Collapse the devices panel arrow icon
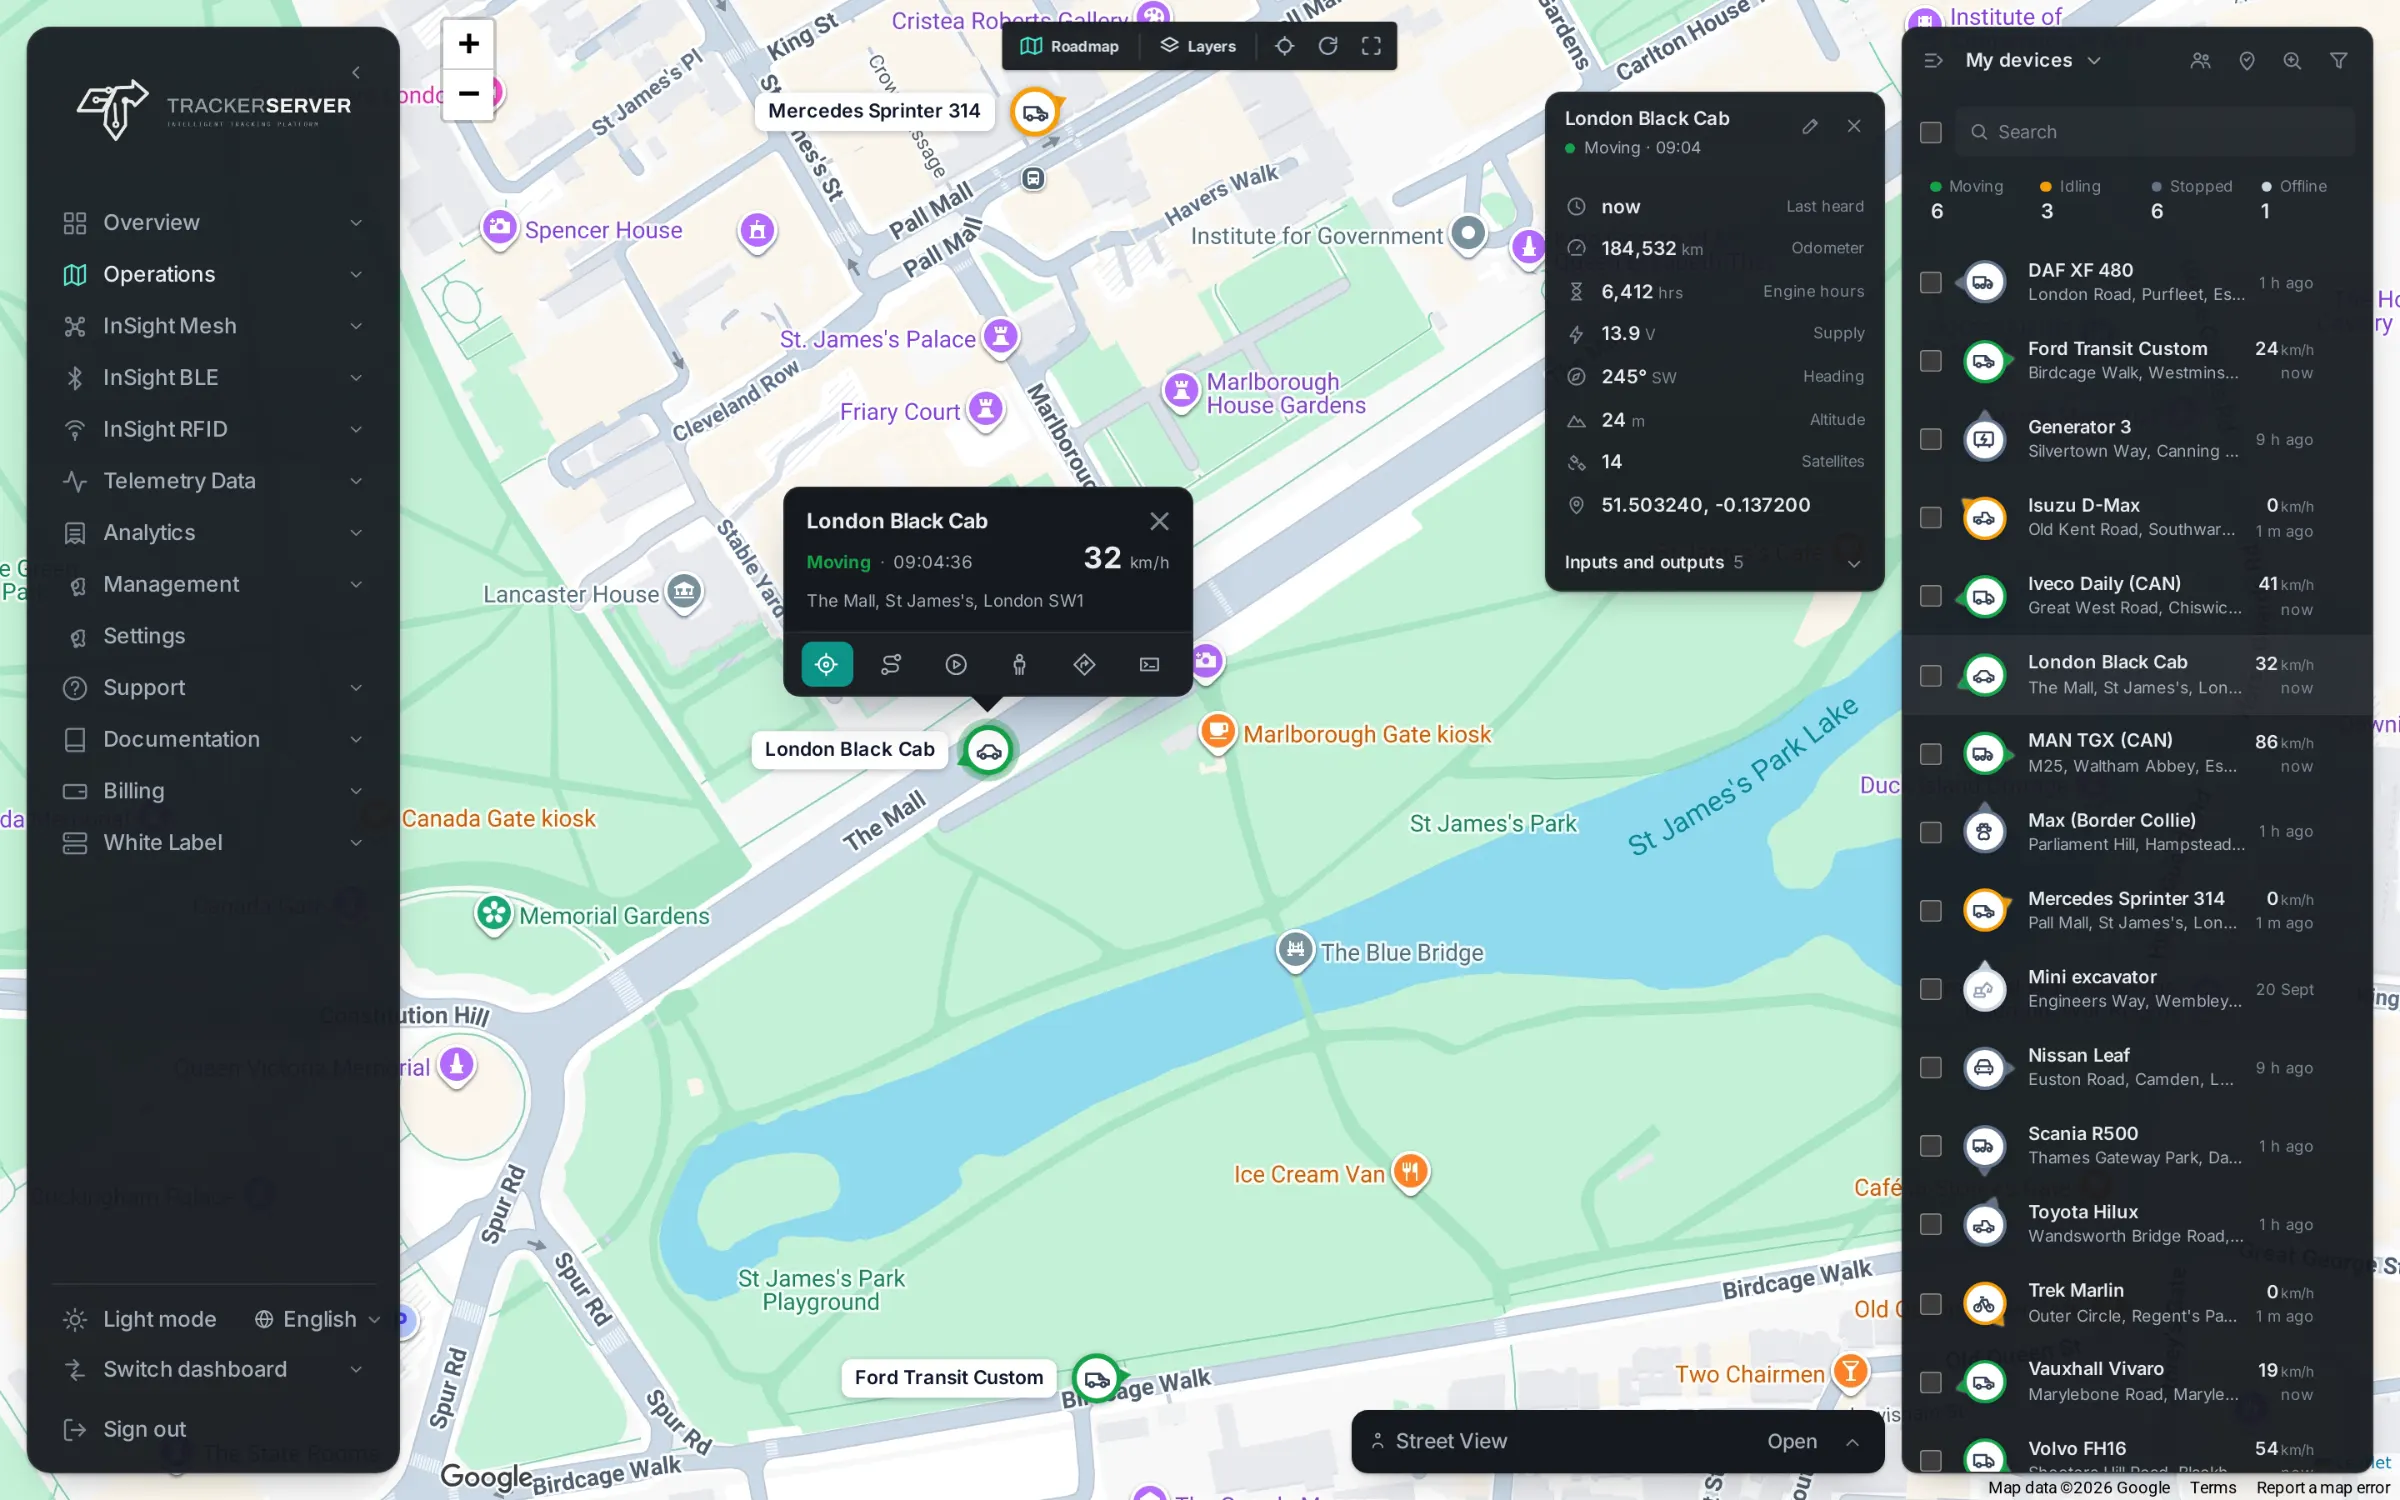This screenshot has width=2400, height=1500. point(1934,61)
